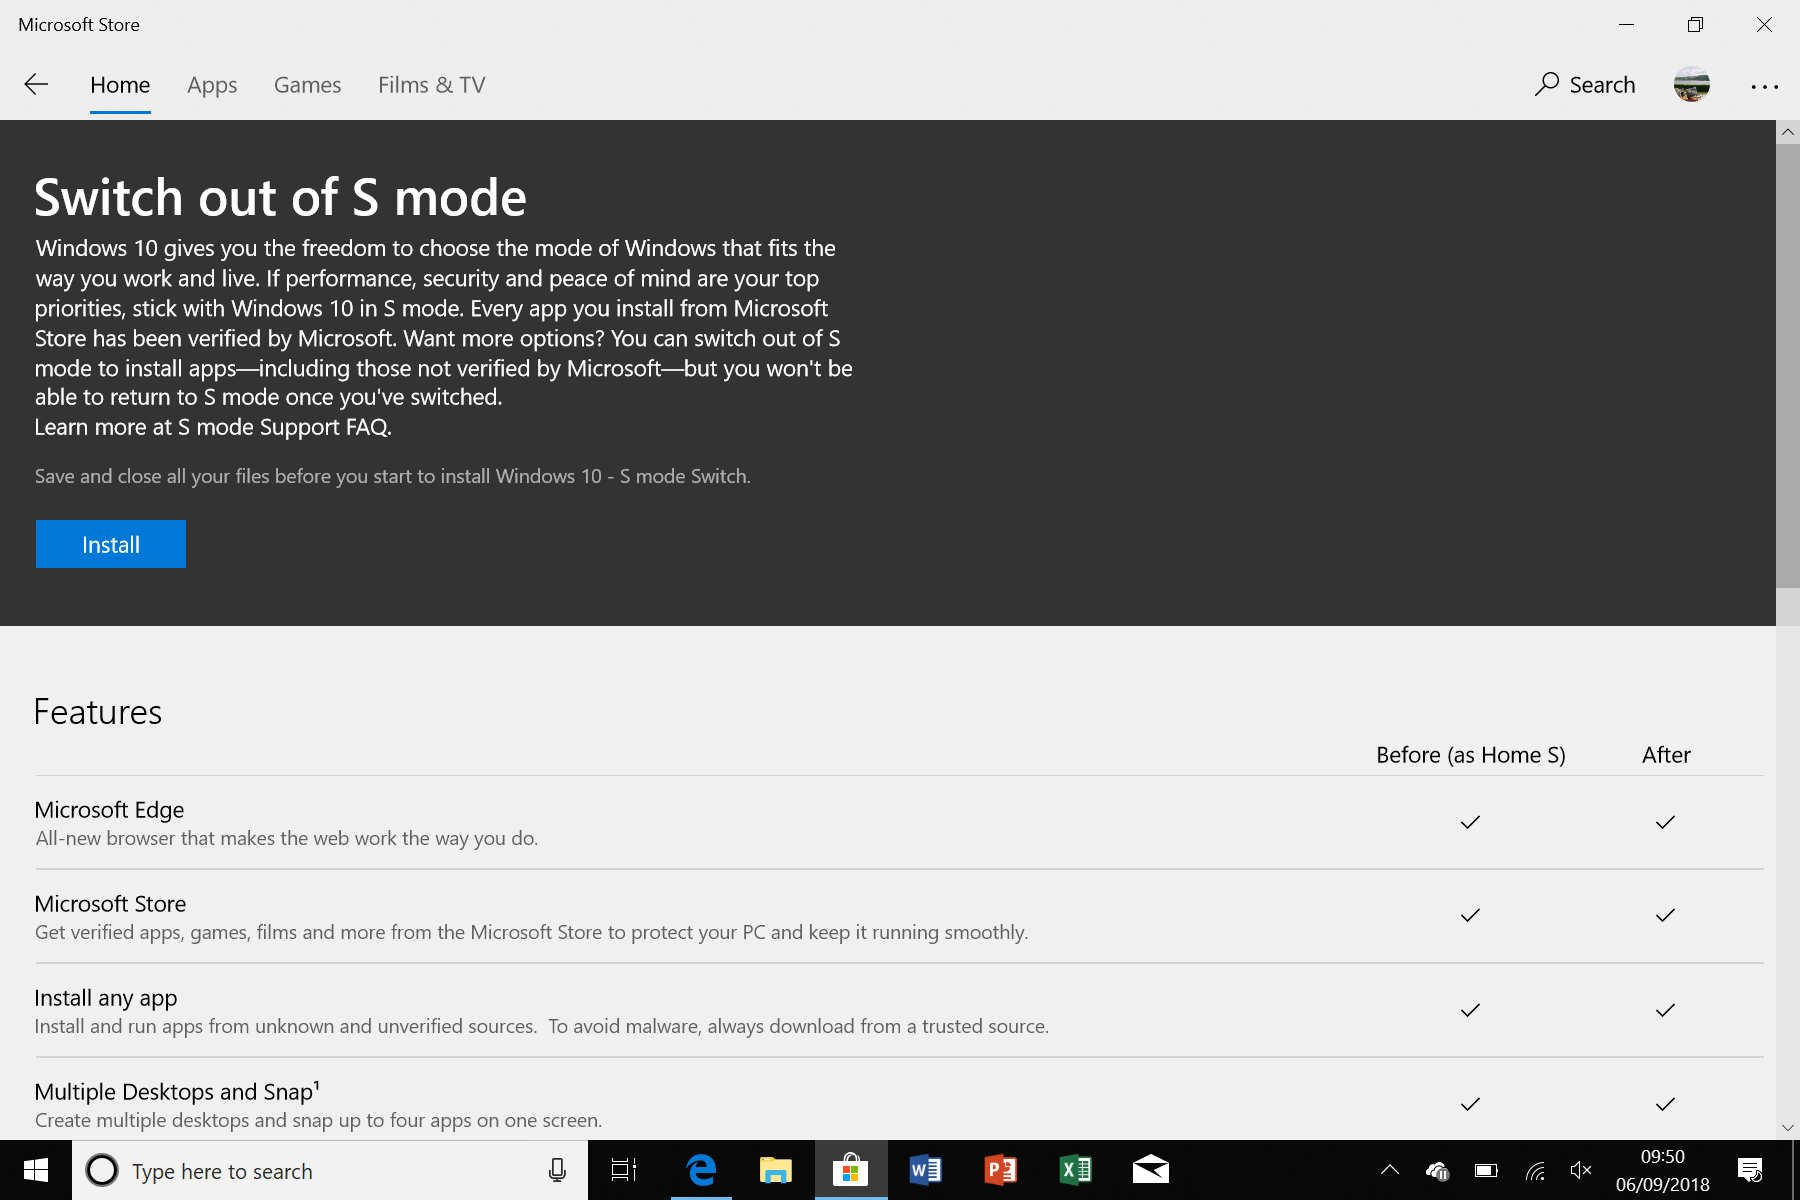
Task: Click the 'Switch out of S mode' heading
Action: (280, 198)
